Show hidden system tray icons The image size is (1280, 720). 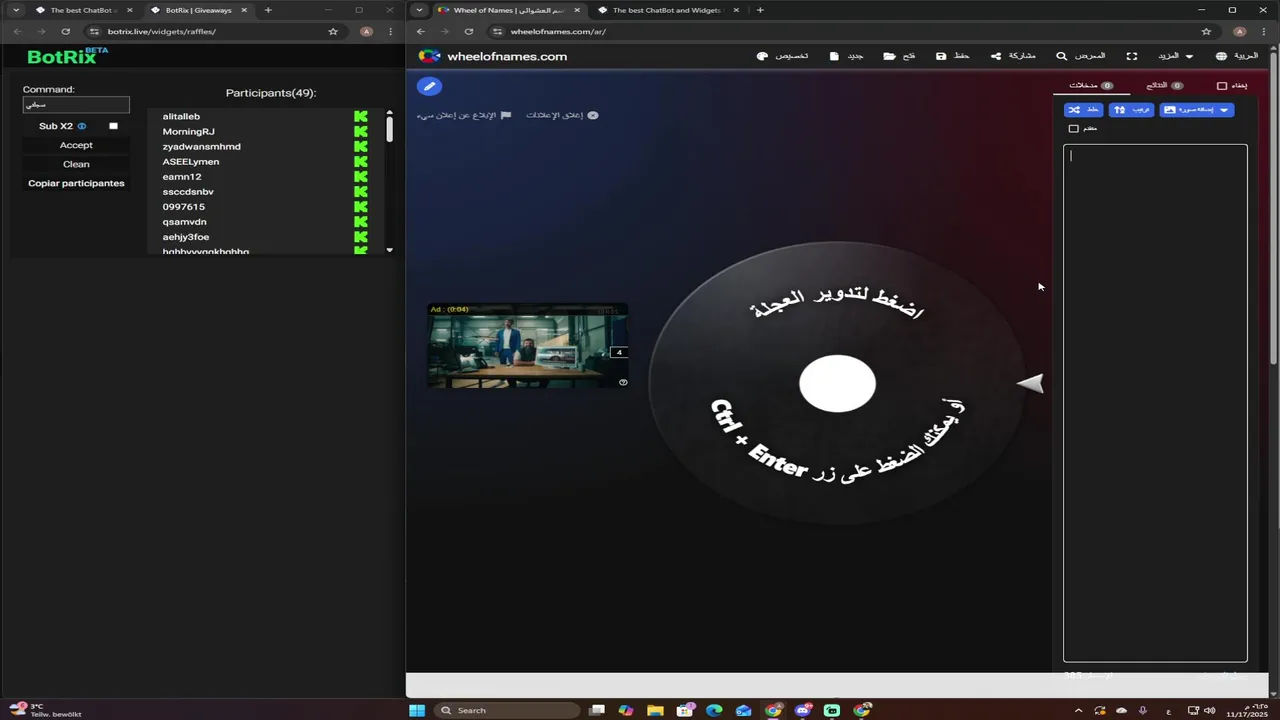point(1078,711)
